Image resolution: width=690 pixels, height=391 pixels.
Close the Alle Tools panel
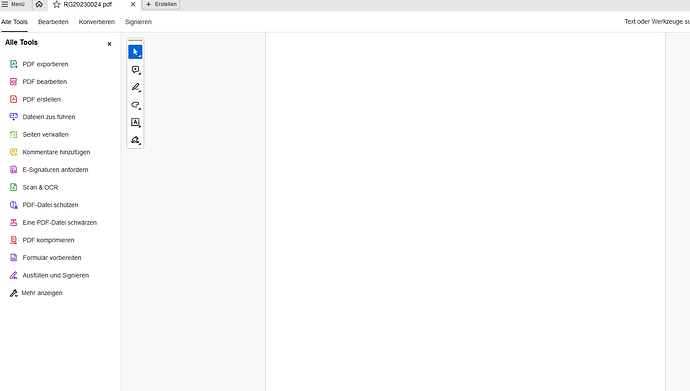[x=109, y=44]
